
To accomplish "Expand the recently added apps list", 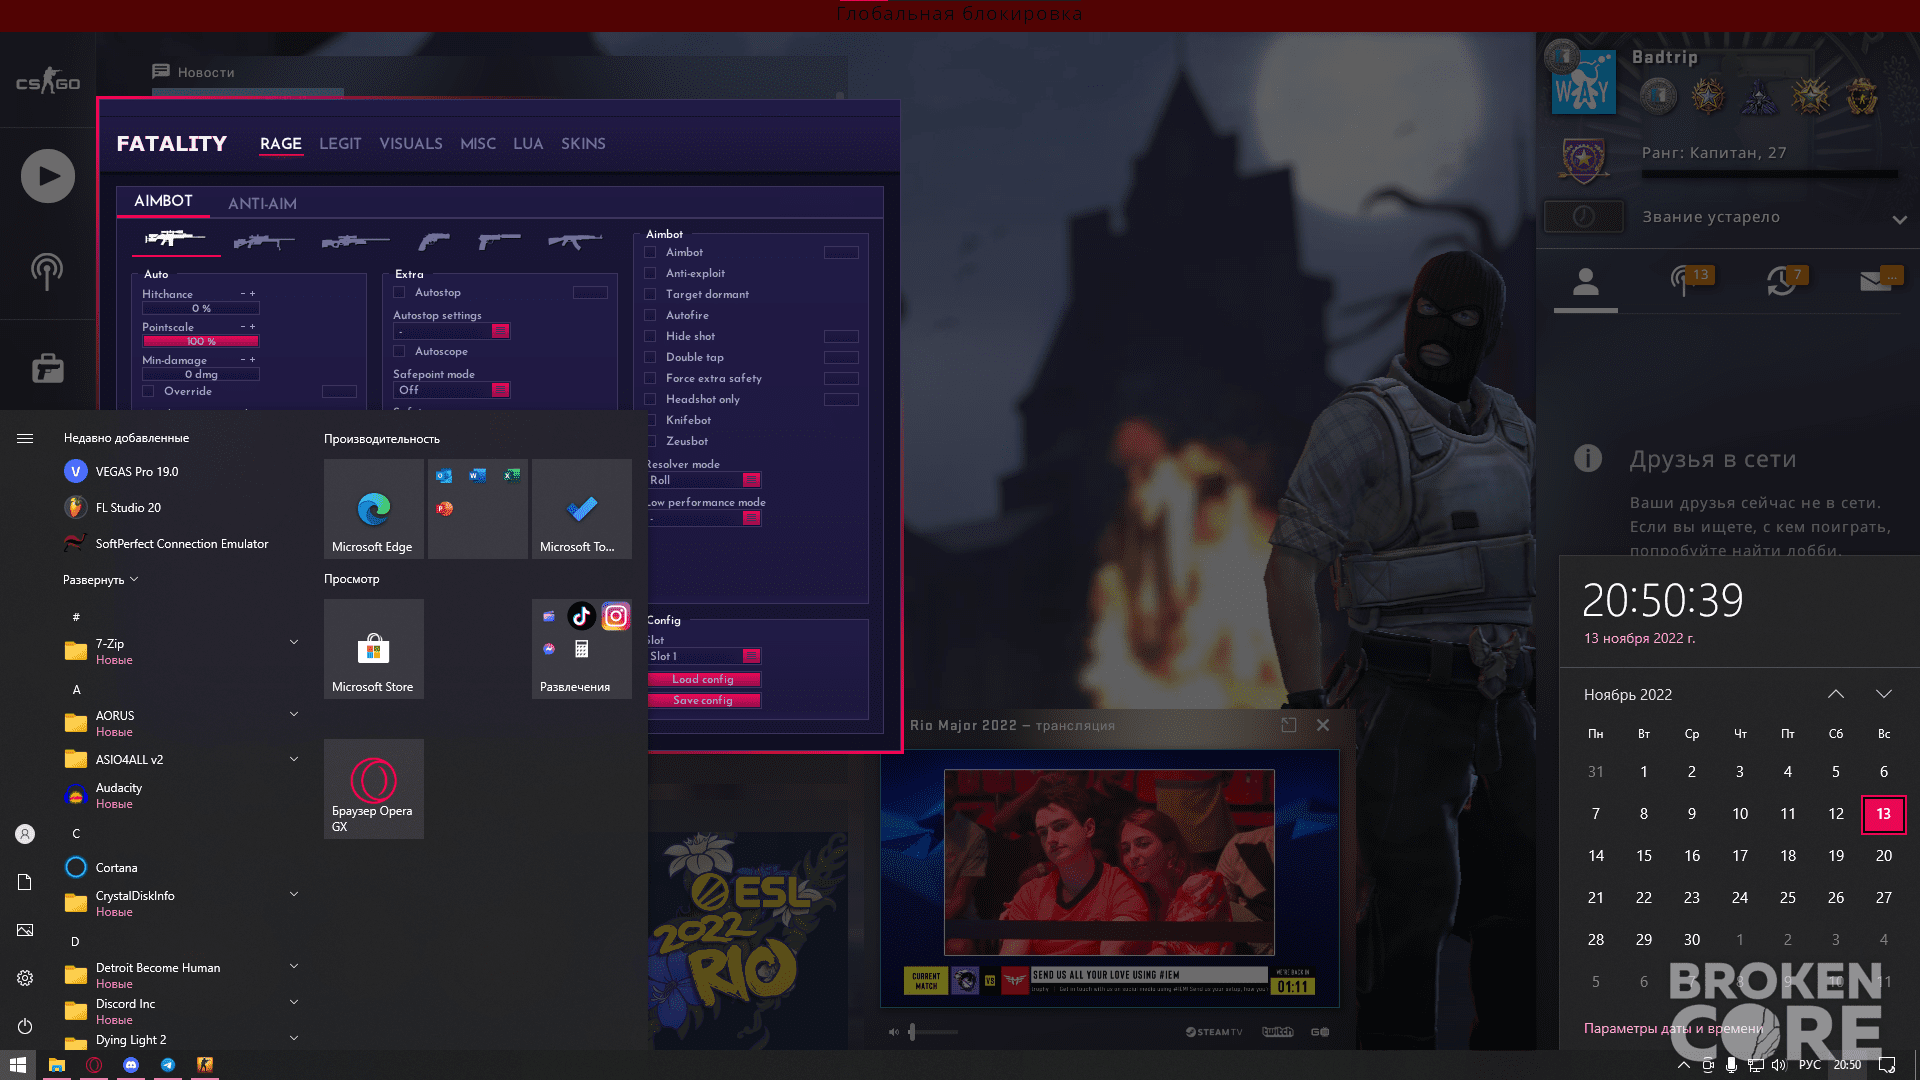I will coord(100,580).
